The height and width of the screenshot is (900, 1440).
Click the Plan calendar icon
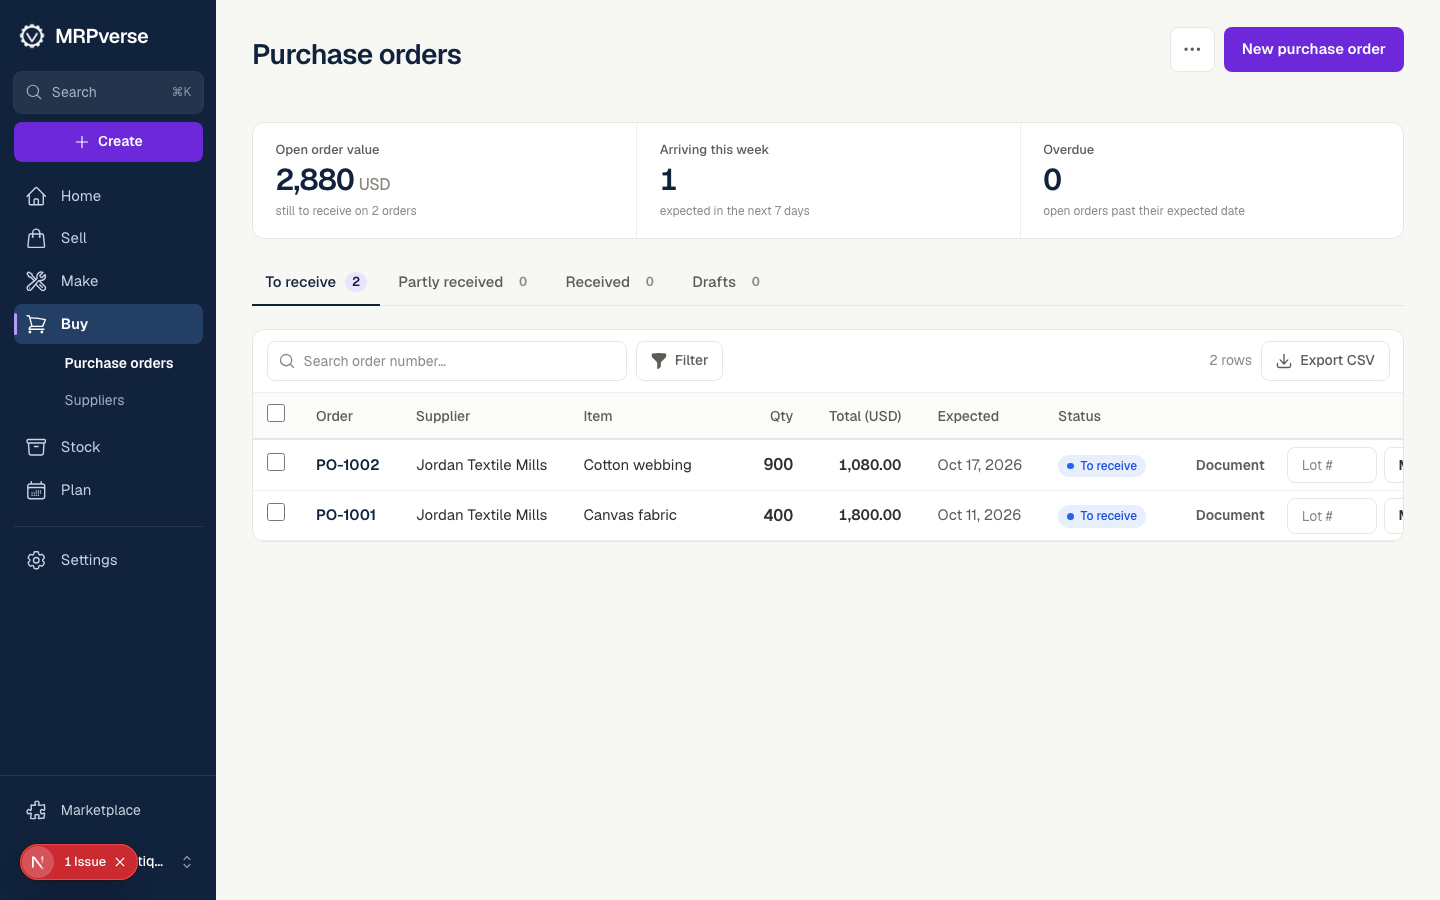36,490
